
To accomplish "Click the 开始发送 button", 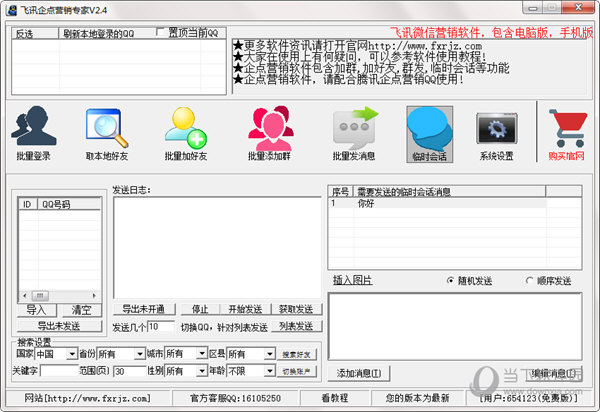I will coord(245,309).
